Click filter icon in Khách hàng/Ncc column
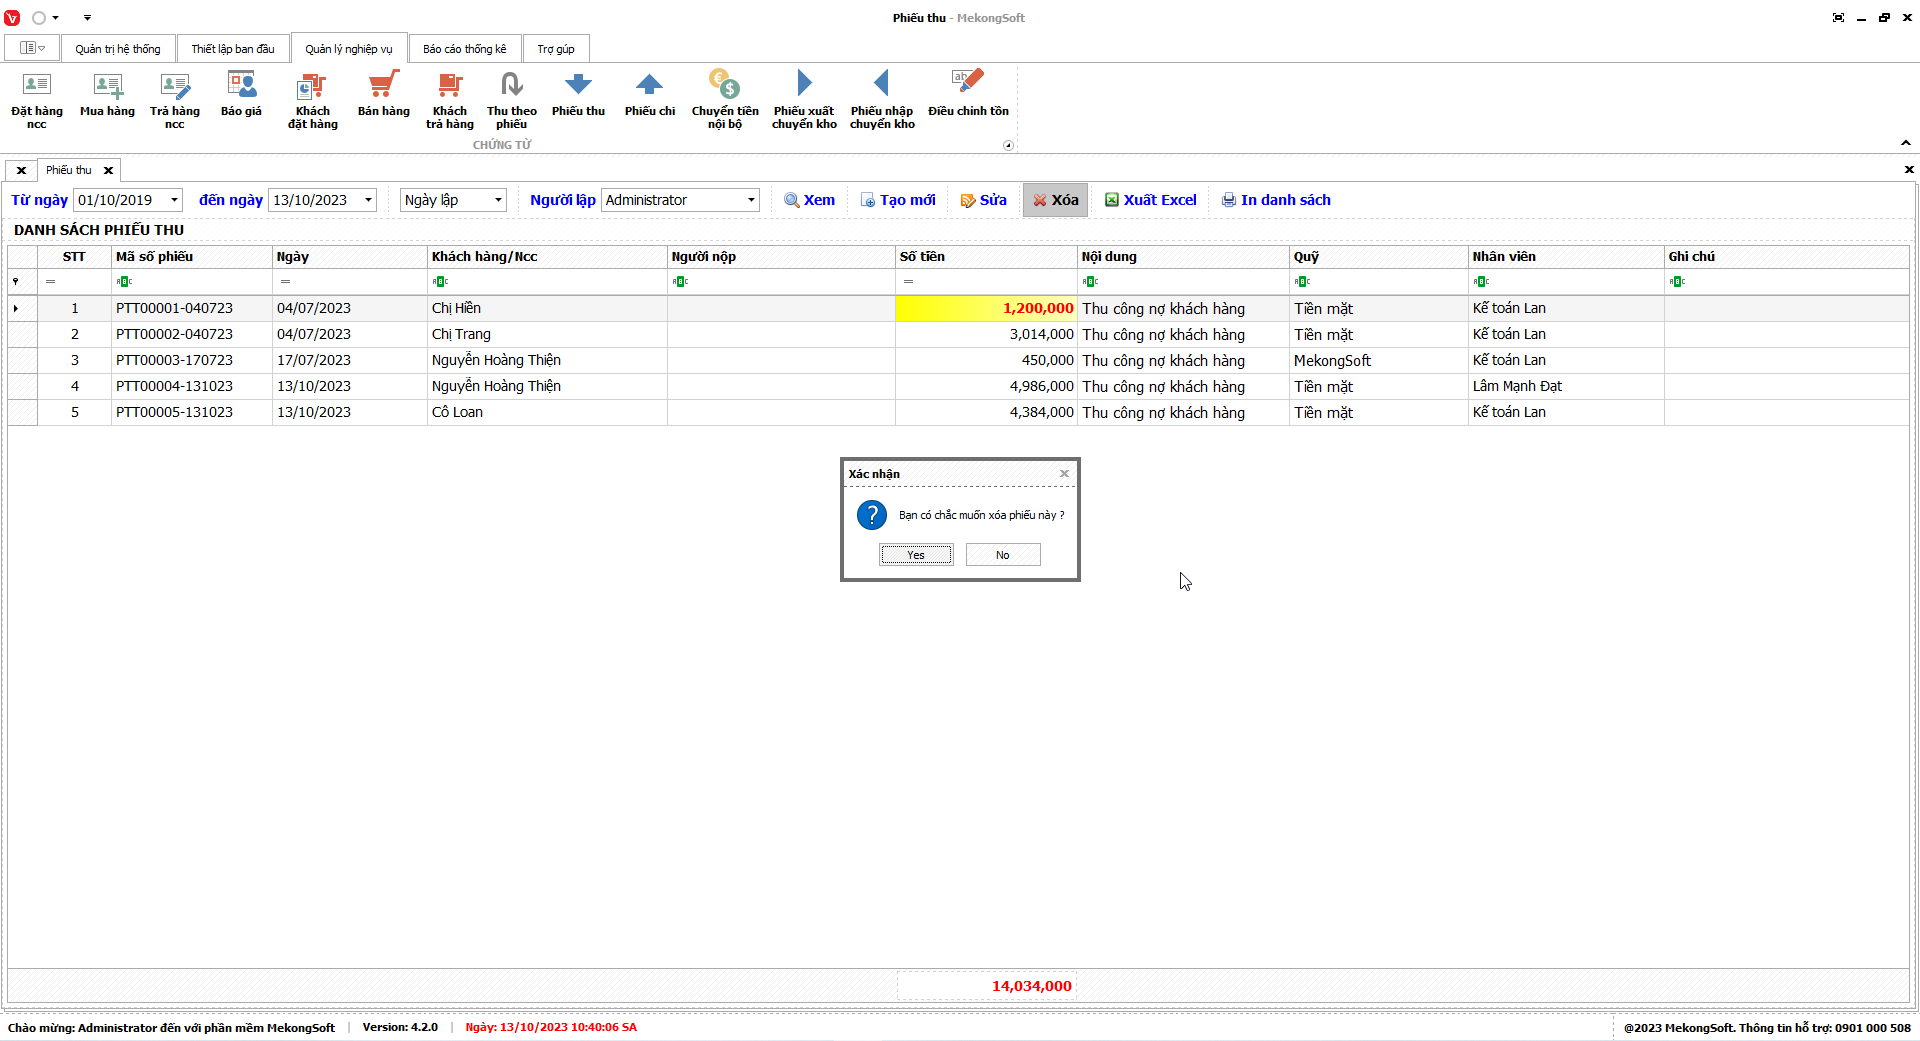Image resolution: width=1920 pixels, height=1041 pixels. (440, 282)
